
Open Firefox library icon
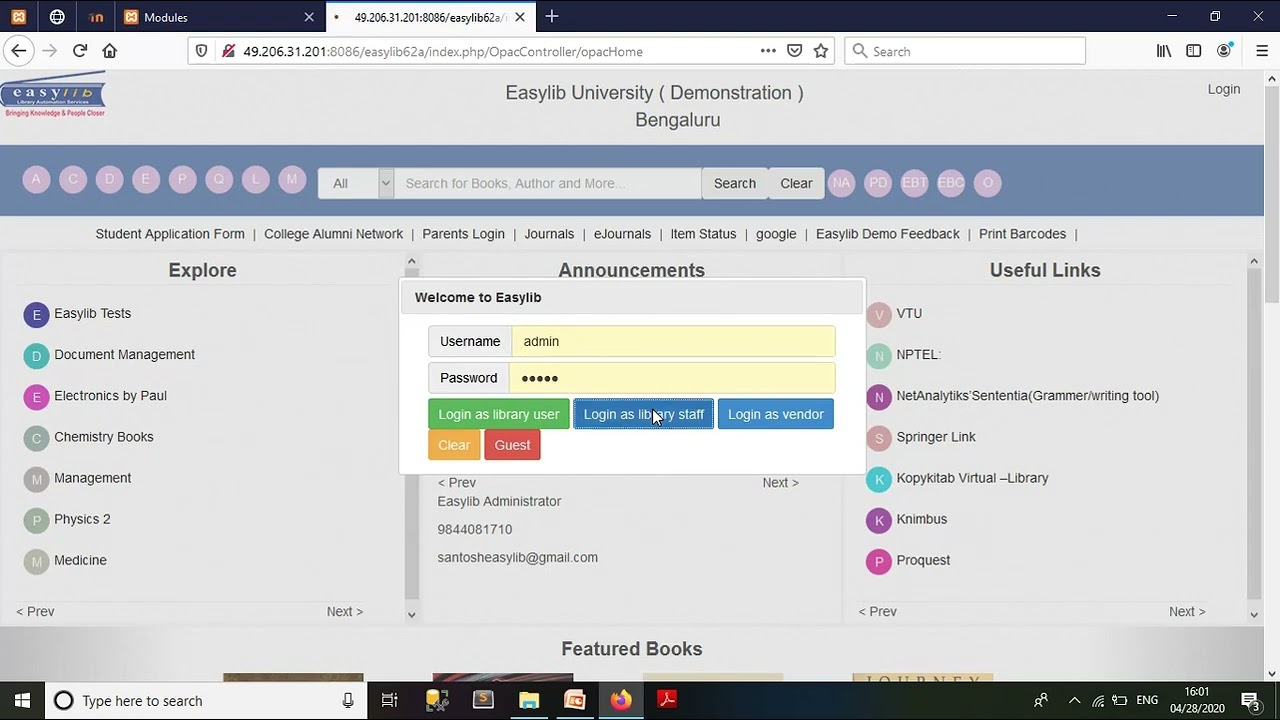click(1164, 51)
